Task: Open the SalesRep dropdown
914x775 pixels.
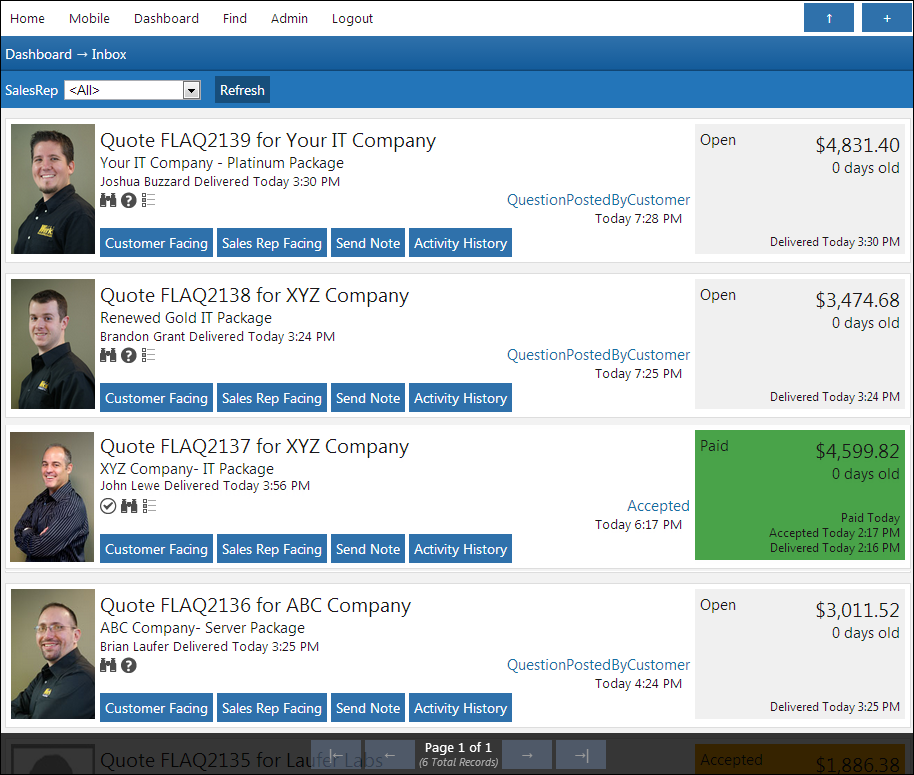Action: [x=133, y=90]
